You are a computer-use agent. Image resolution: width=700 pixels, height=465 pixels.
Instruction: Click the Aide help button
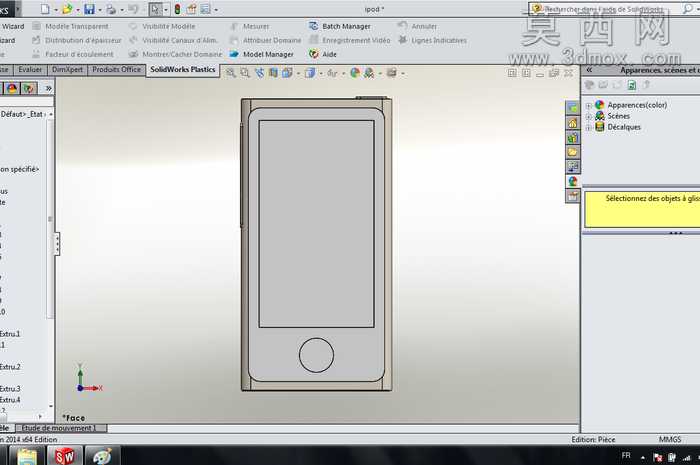click(x=323, y=54)
